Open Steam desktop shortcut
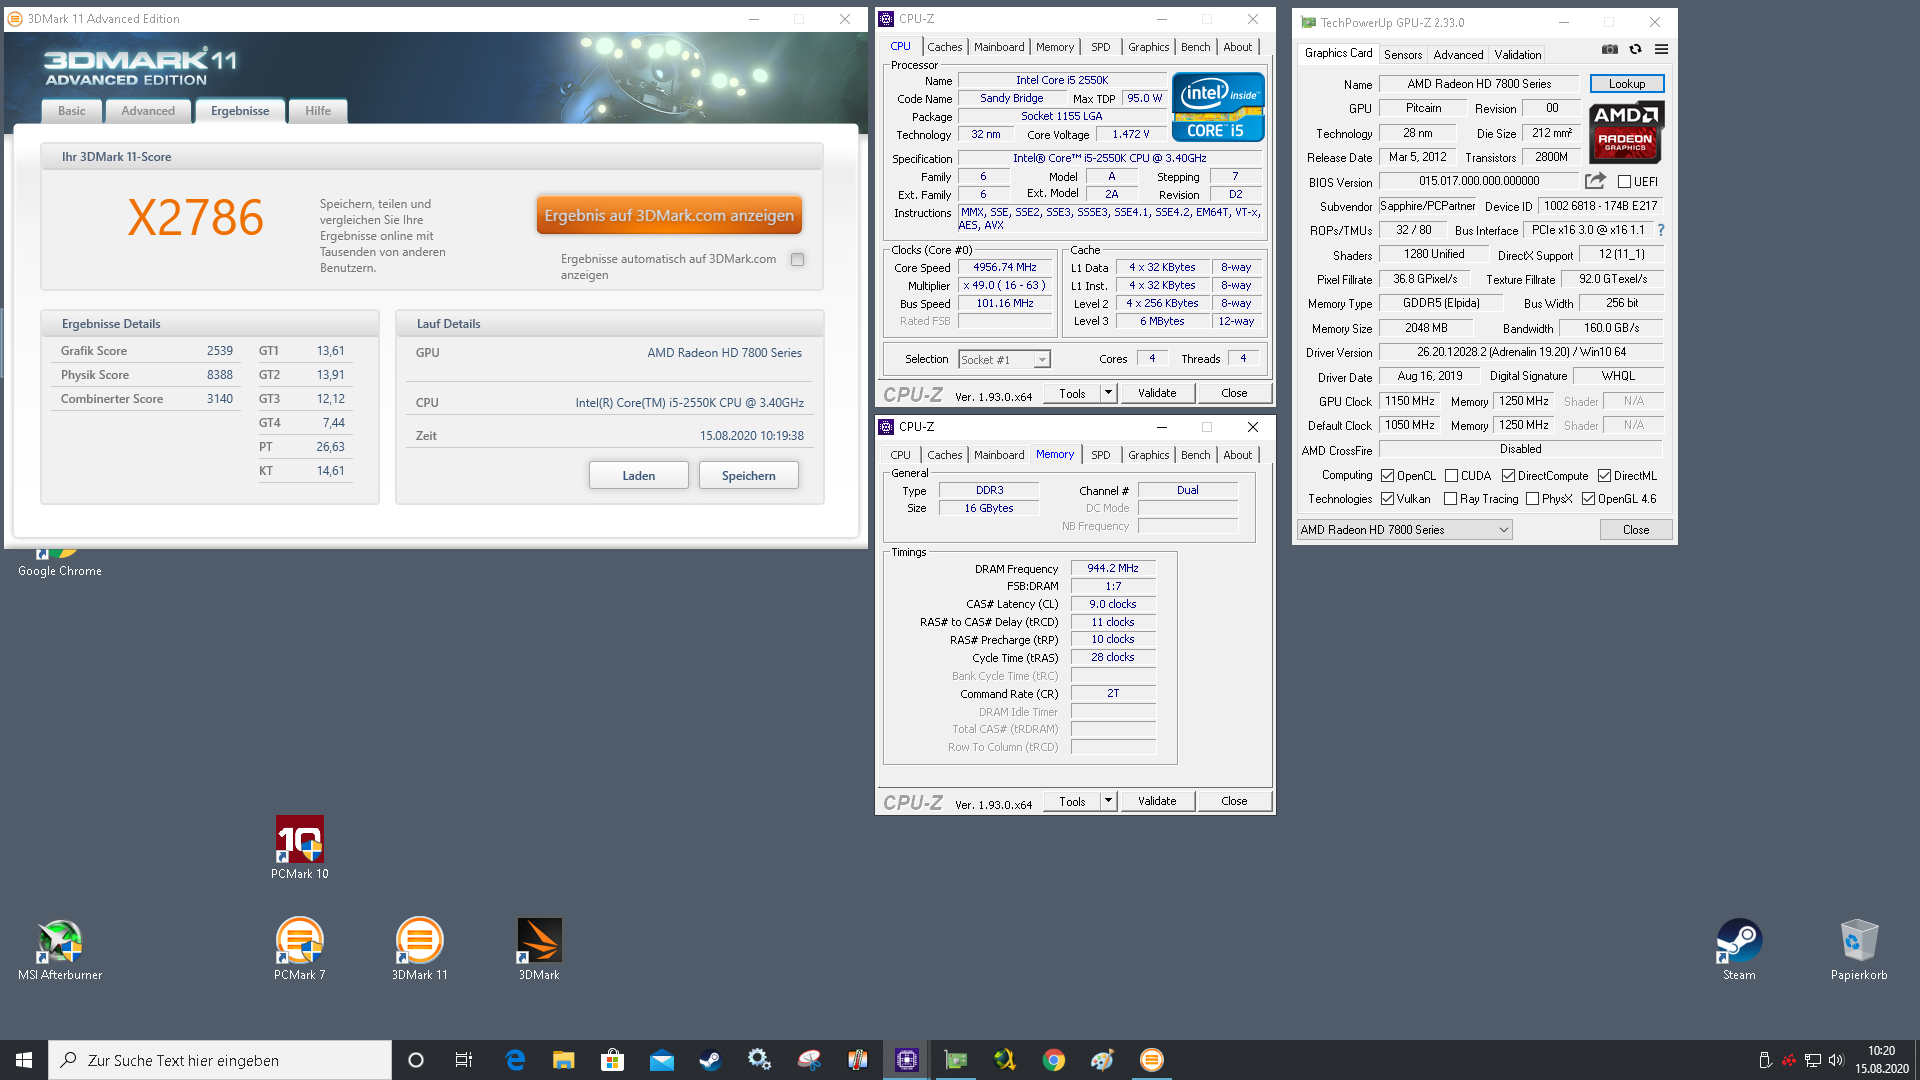Image resolution: width=1920 pixels, height=1080 pixels. click(x=1739, y=950)
